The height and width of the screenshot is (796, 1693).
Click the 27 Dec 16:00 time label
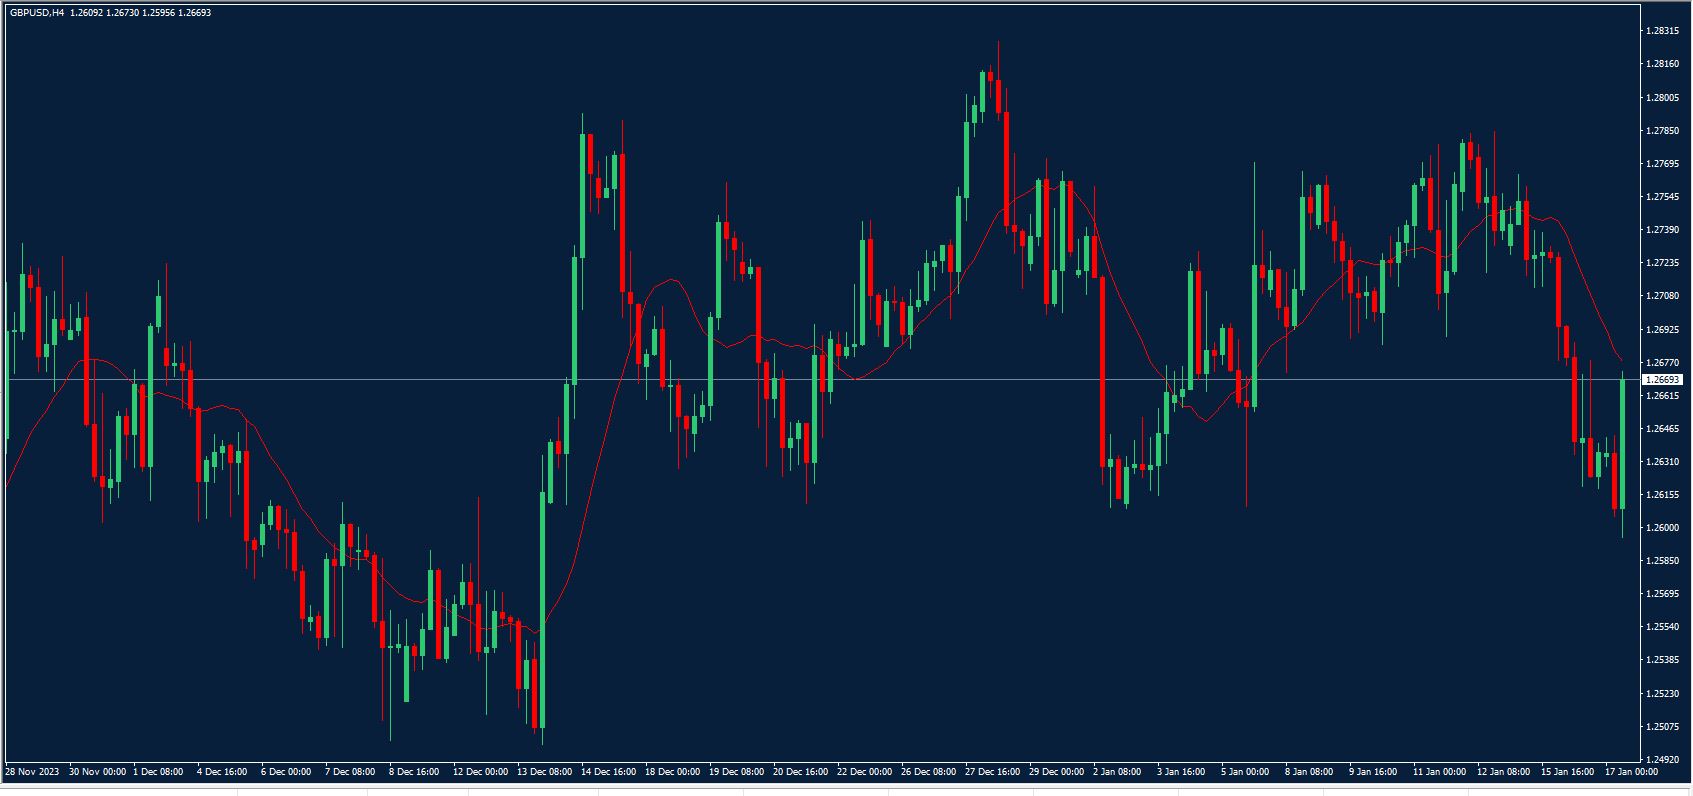coord(992,772)
